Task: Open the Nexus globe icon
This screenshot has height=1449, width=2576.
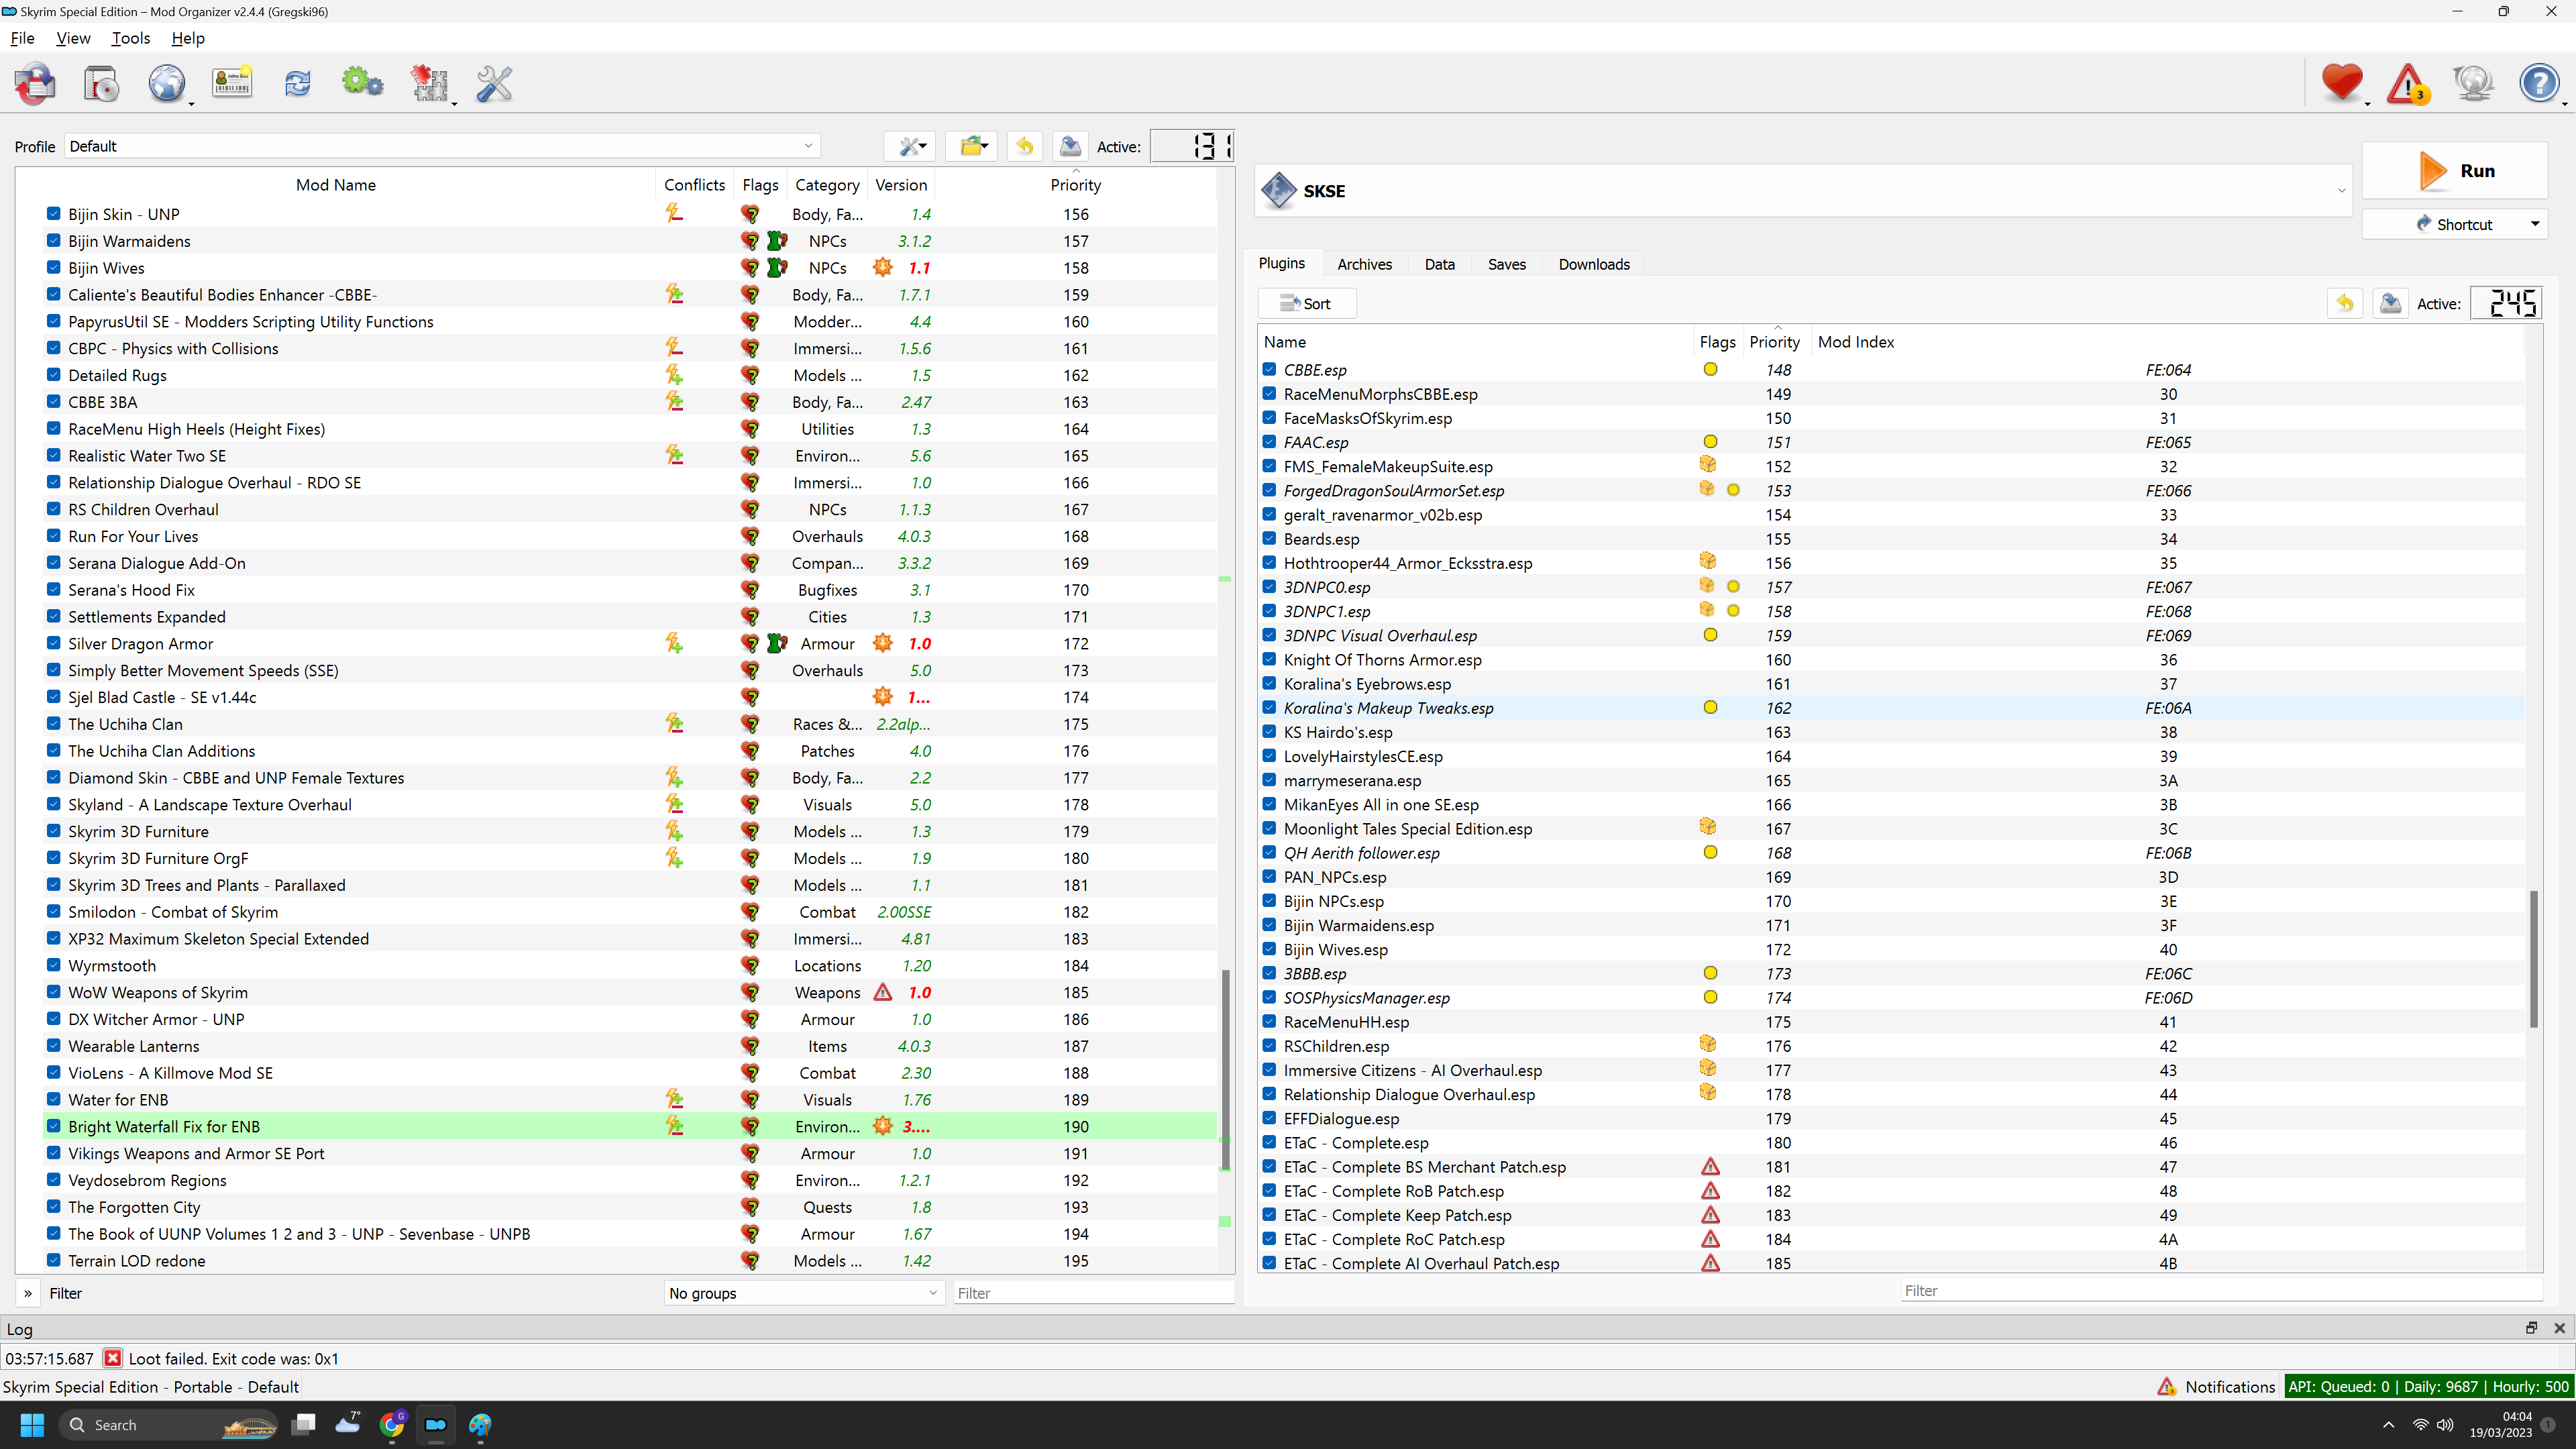Action: tap(167, 84)
